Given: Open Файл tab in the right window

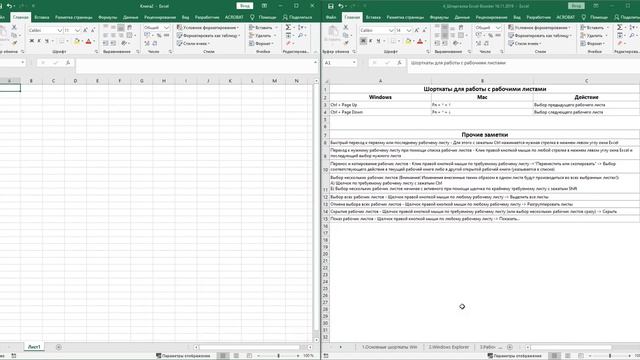Looking at the screenshot, I should pyautogui.click(x=331, y=17).
